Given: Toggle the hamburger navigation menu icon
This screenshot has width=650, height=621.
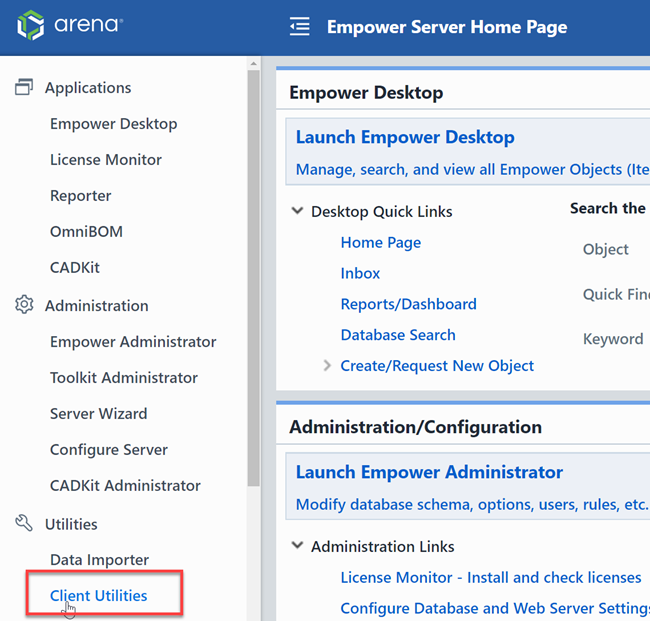Looking at the screenshot, I should point(299,27).
